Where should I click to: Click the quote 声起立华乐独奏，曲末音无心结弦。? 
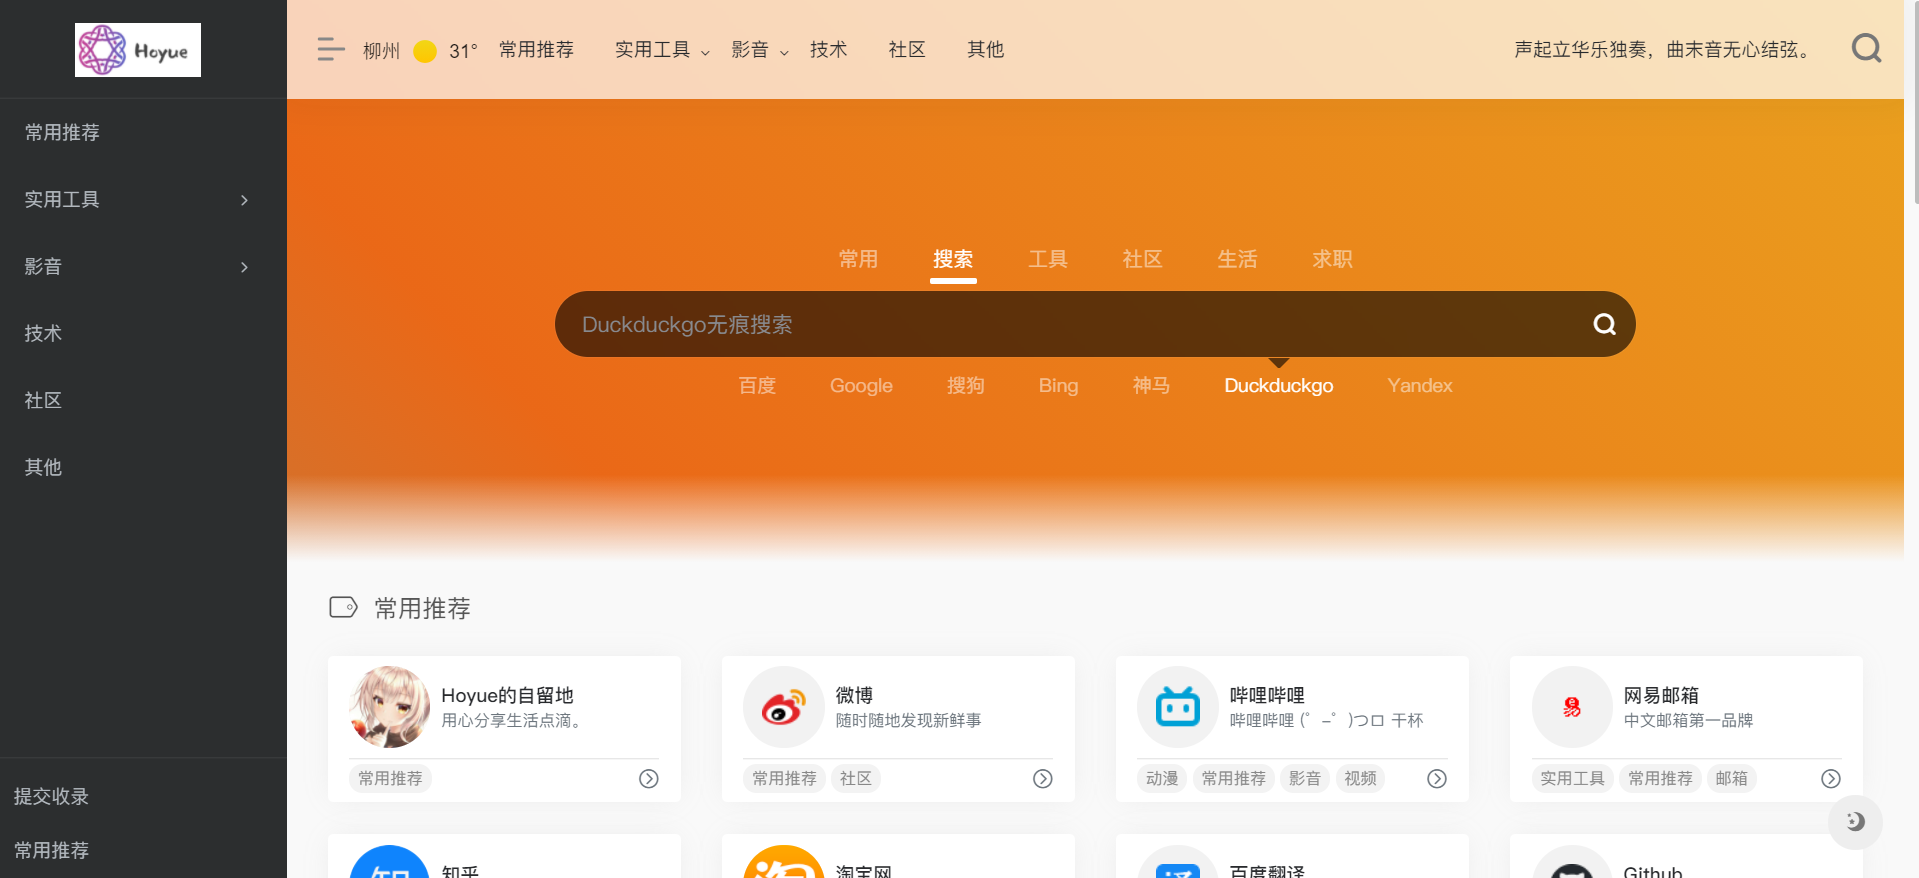[x=1664, y=50]
